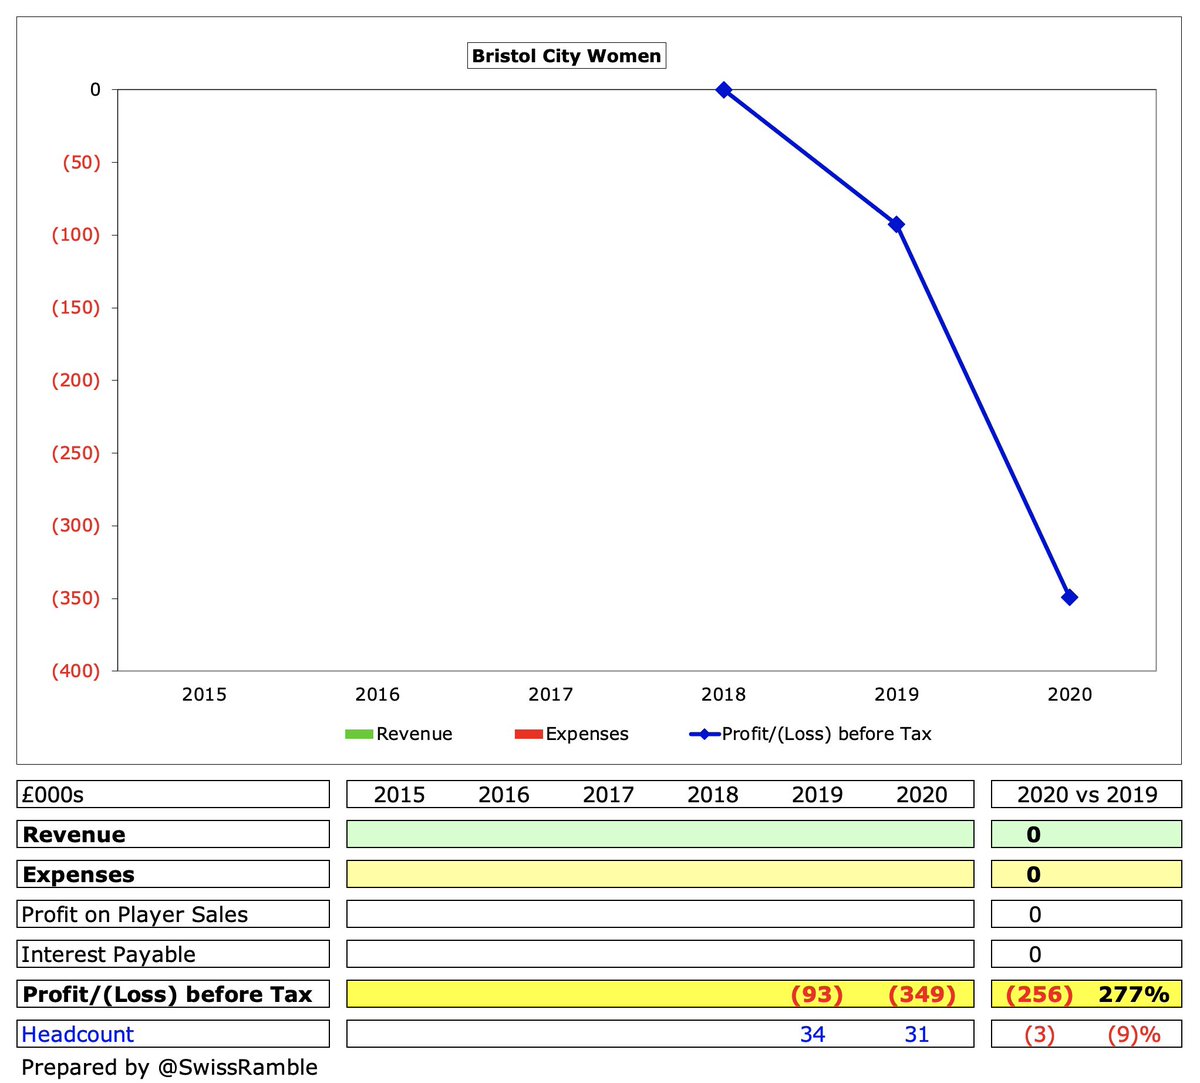Screen dimensions: 1200x1083
Task: Click Profit/(Loss) before Tax legend label
Action: (x=827, y=734)
